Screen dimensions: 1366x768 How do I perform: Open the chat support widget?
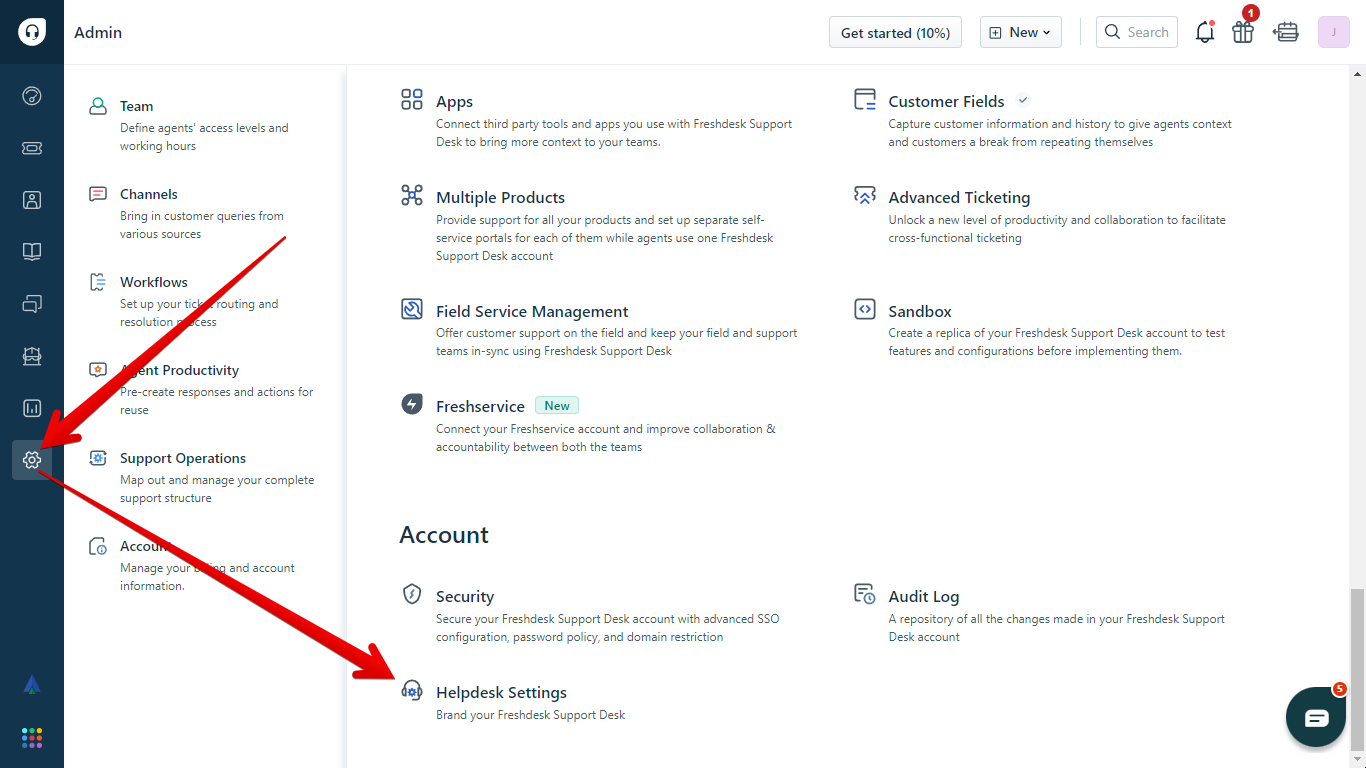[1316, 718]
